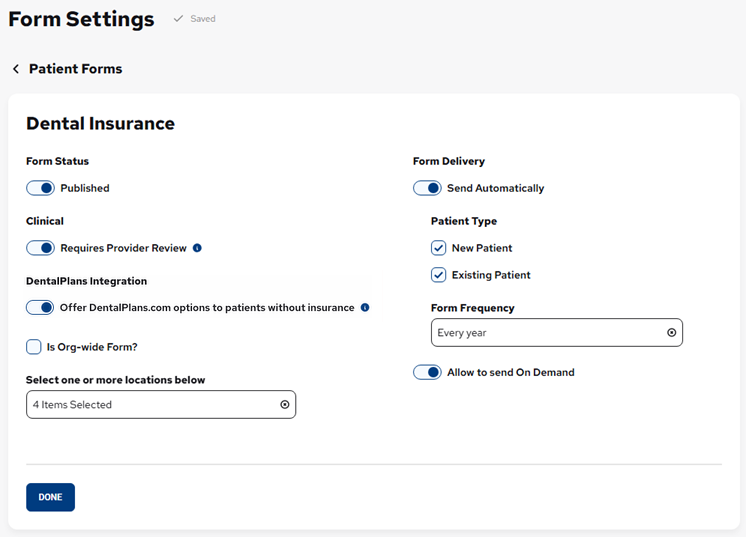The image size is (746, 537).
Task: Click the Dental Insurance heading
Action: click(x=100, y=124)
